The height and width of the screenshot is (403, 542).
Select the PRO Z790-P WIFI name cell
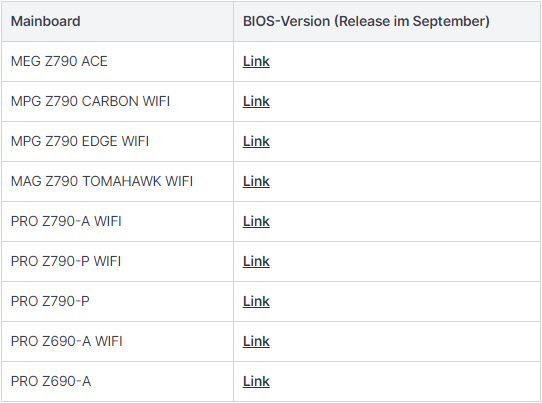66,262
